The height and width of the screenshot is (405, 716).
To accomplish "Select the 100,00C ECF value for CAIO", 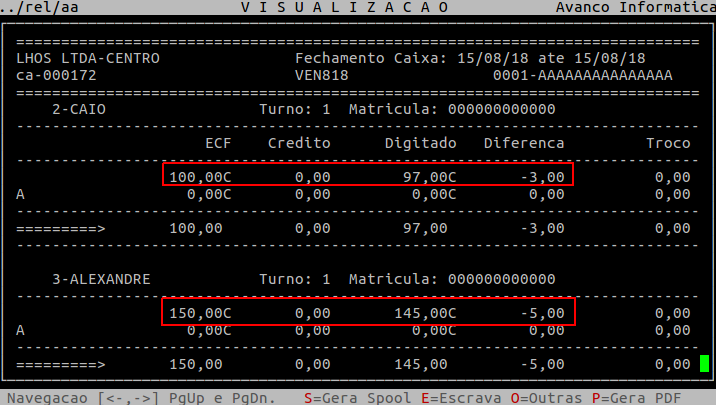I will [x=200, y=177].
